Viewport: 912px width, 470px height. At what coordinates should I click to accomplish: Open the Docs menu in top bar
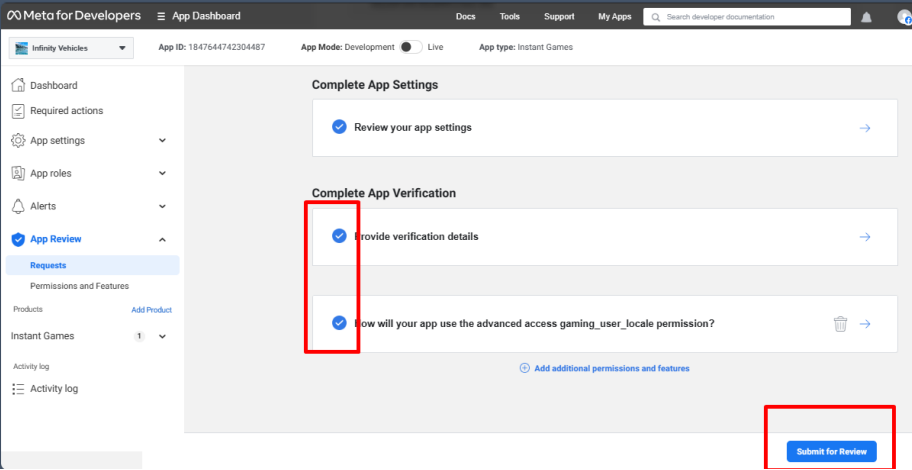click(465, 16)
